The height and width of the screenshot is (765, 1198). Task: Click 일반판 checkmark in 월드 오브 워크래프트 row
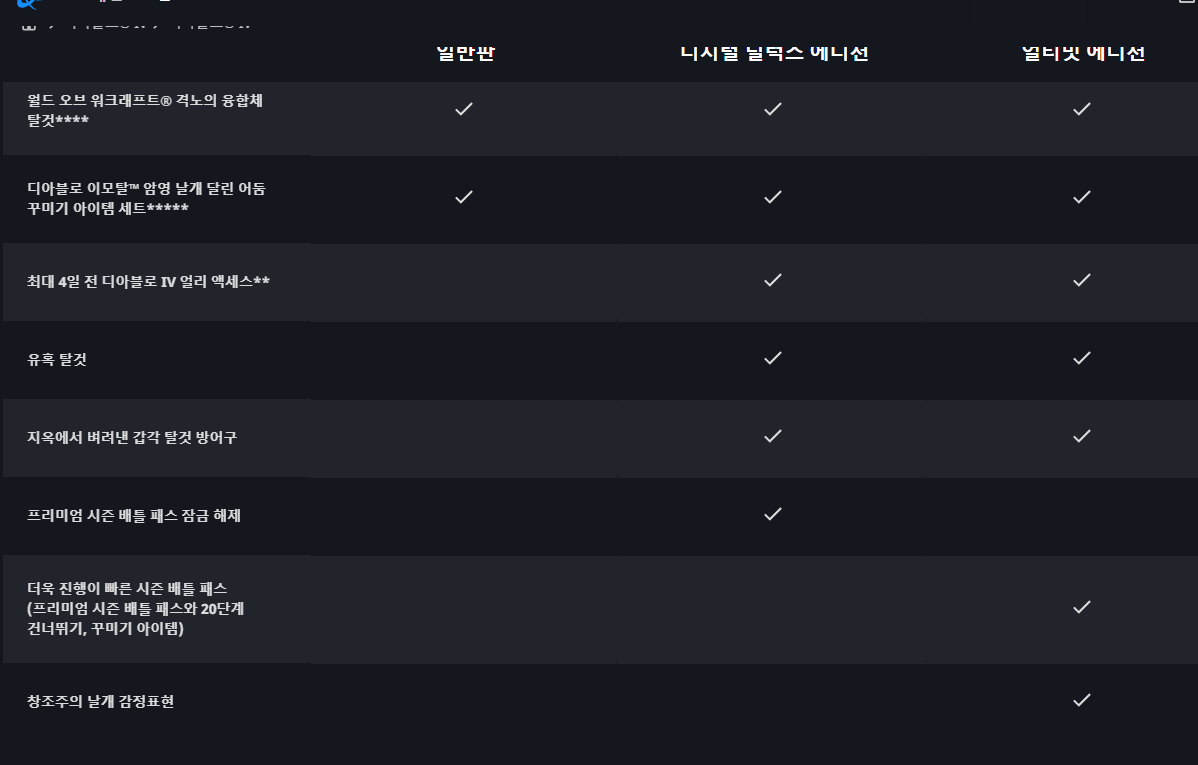coord(463,109)
